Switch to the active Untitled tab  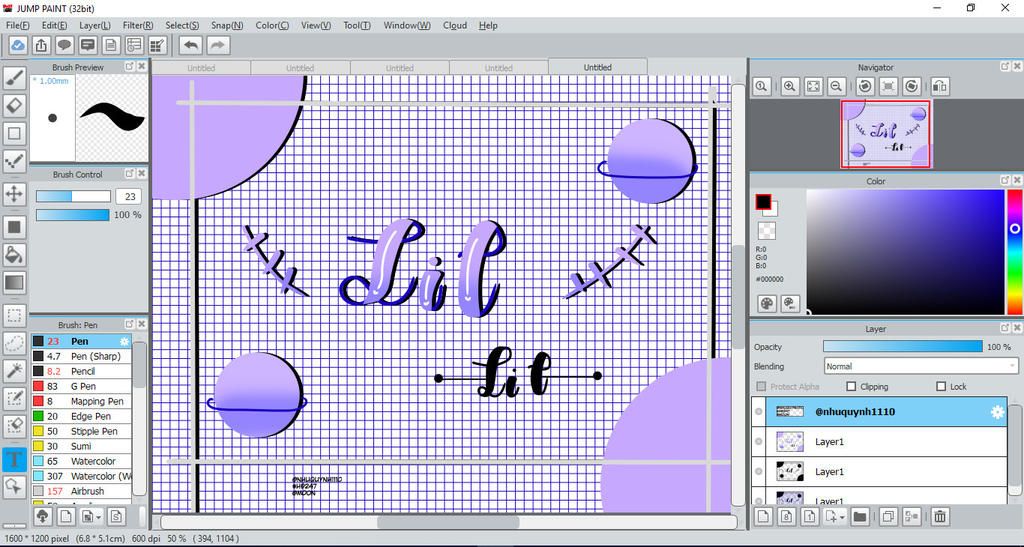[598, 67]
